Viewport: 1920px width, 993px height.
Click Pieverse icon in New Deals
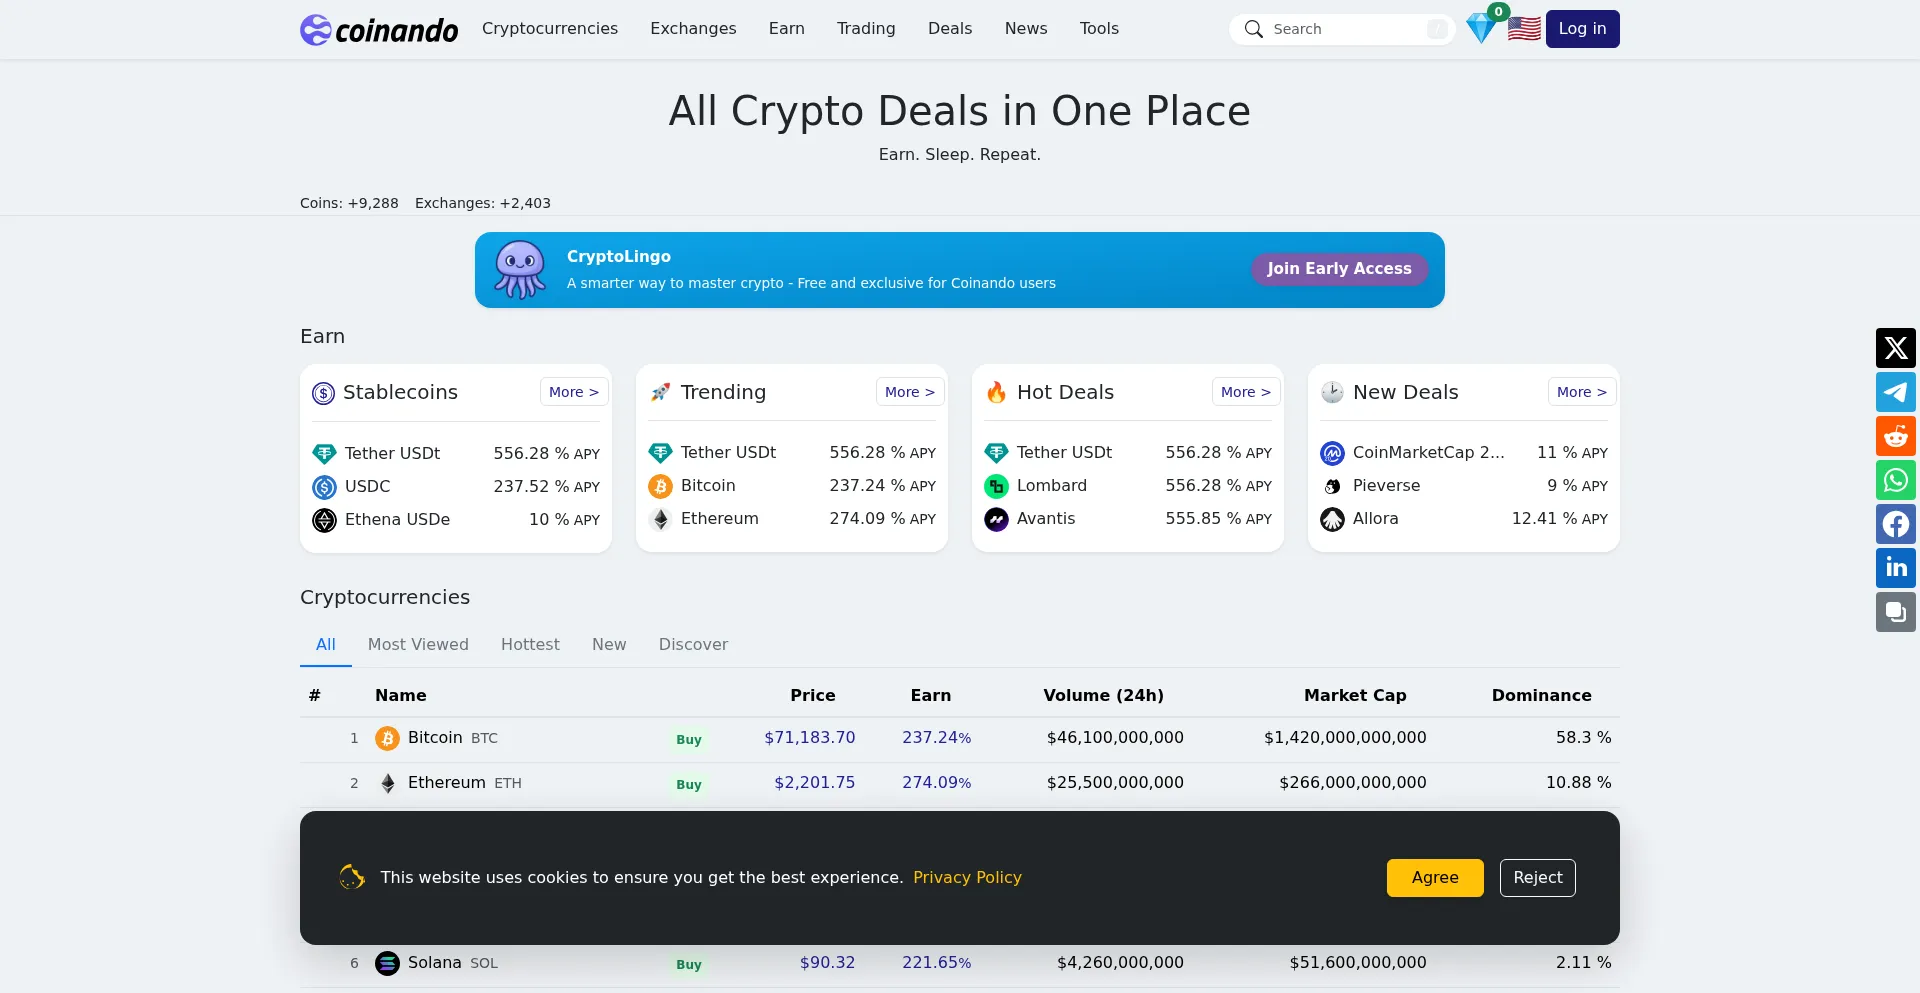[x=1332, y=486]
